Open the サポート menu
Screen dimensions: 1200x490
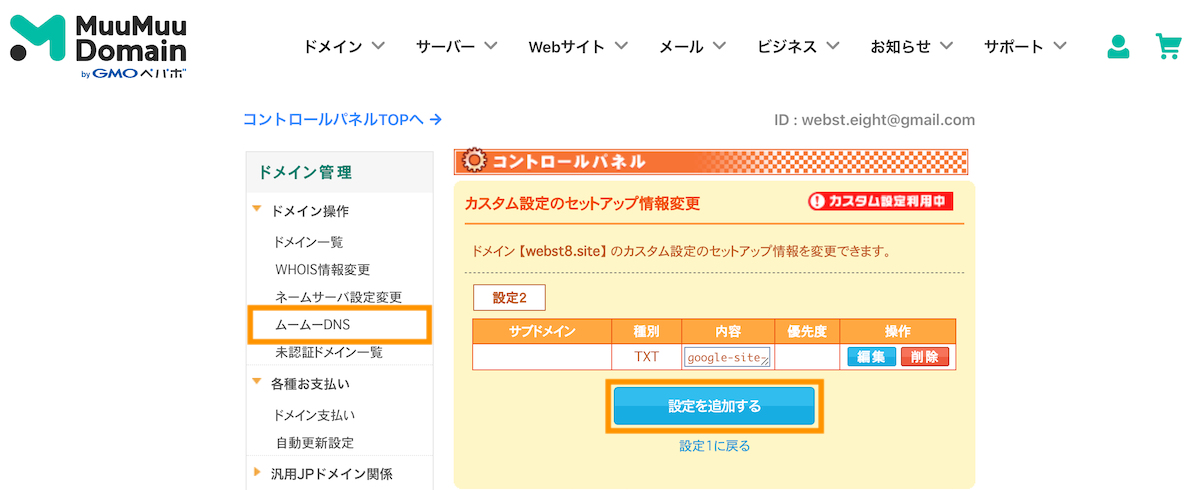point(1025,46)
